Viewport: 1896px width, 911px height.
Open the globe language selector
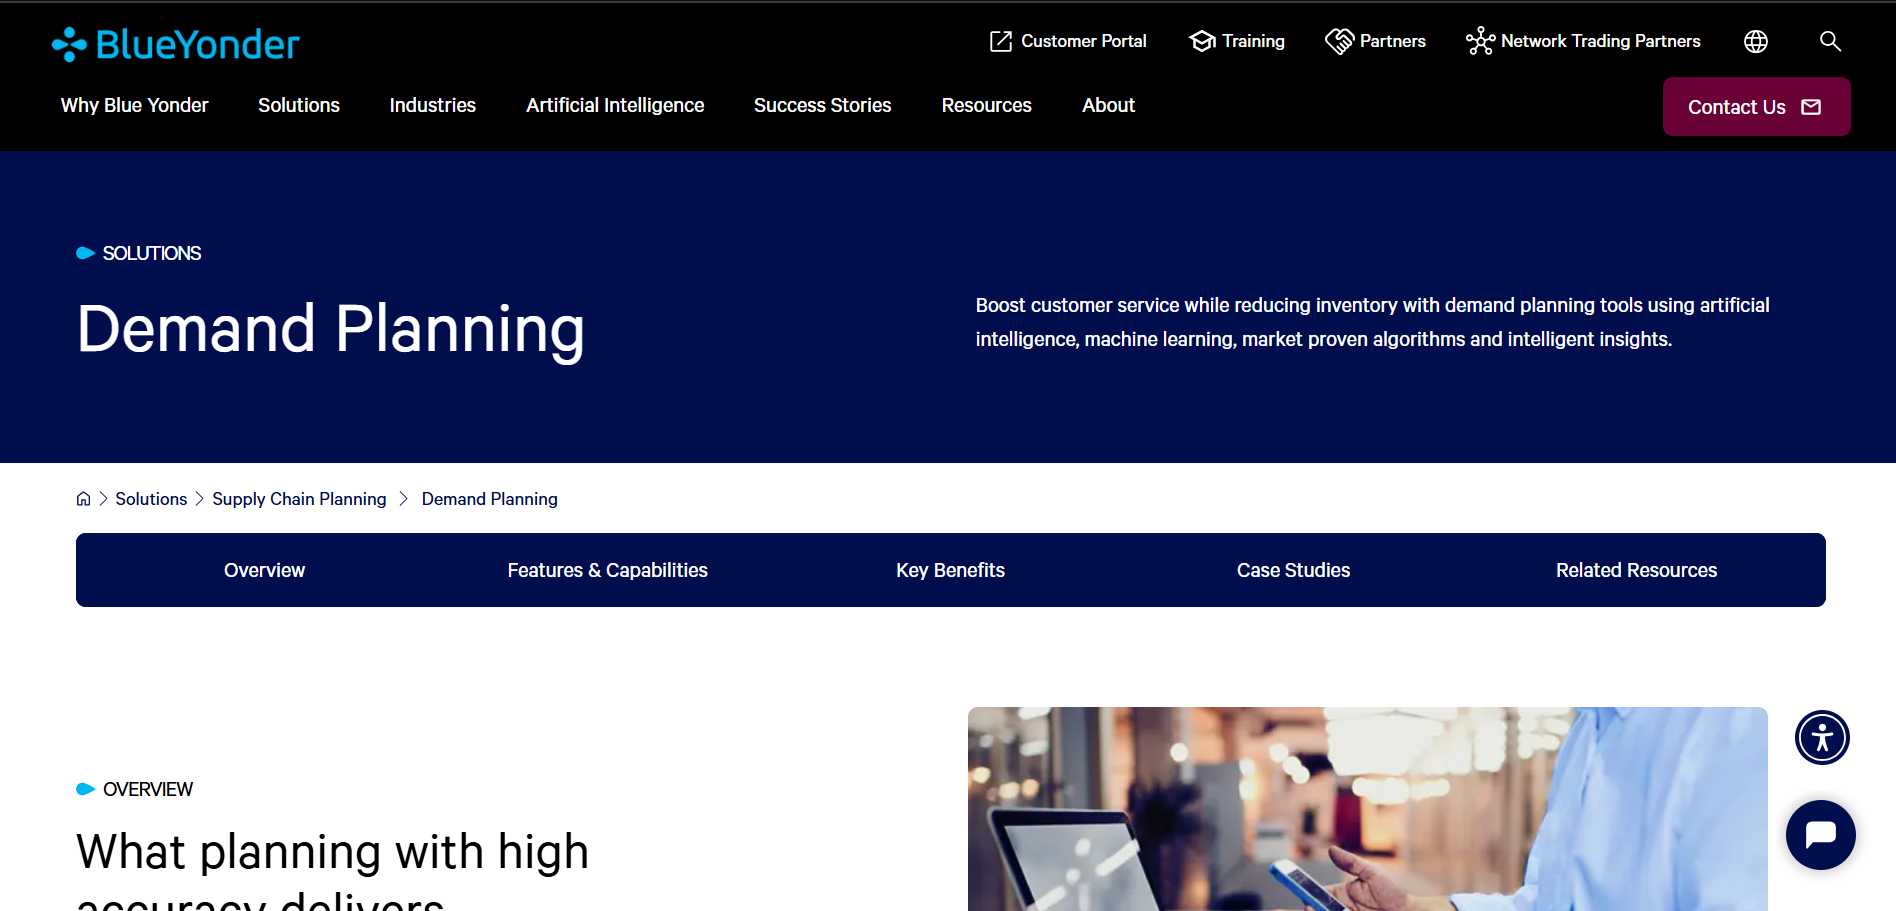[1756, 41]
